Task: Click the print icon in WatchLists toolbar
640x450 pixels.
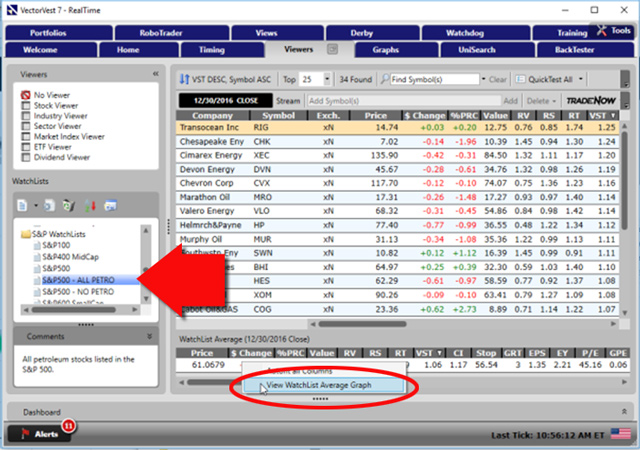Action: tap(110, 205)
